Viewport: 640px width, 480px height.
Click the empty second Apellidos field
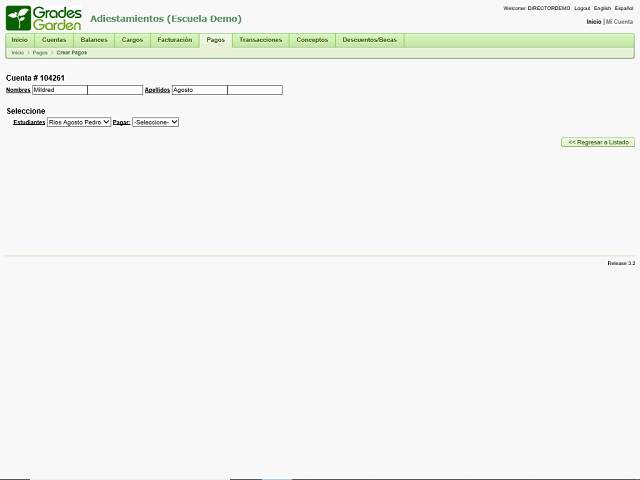(x=255, y=90)
